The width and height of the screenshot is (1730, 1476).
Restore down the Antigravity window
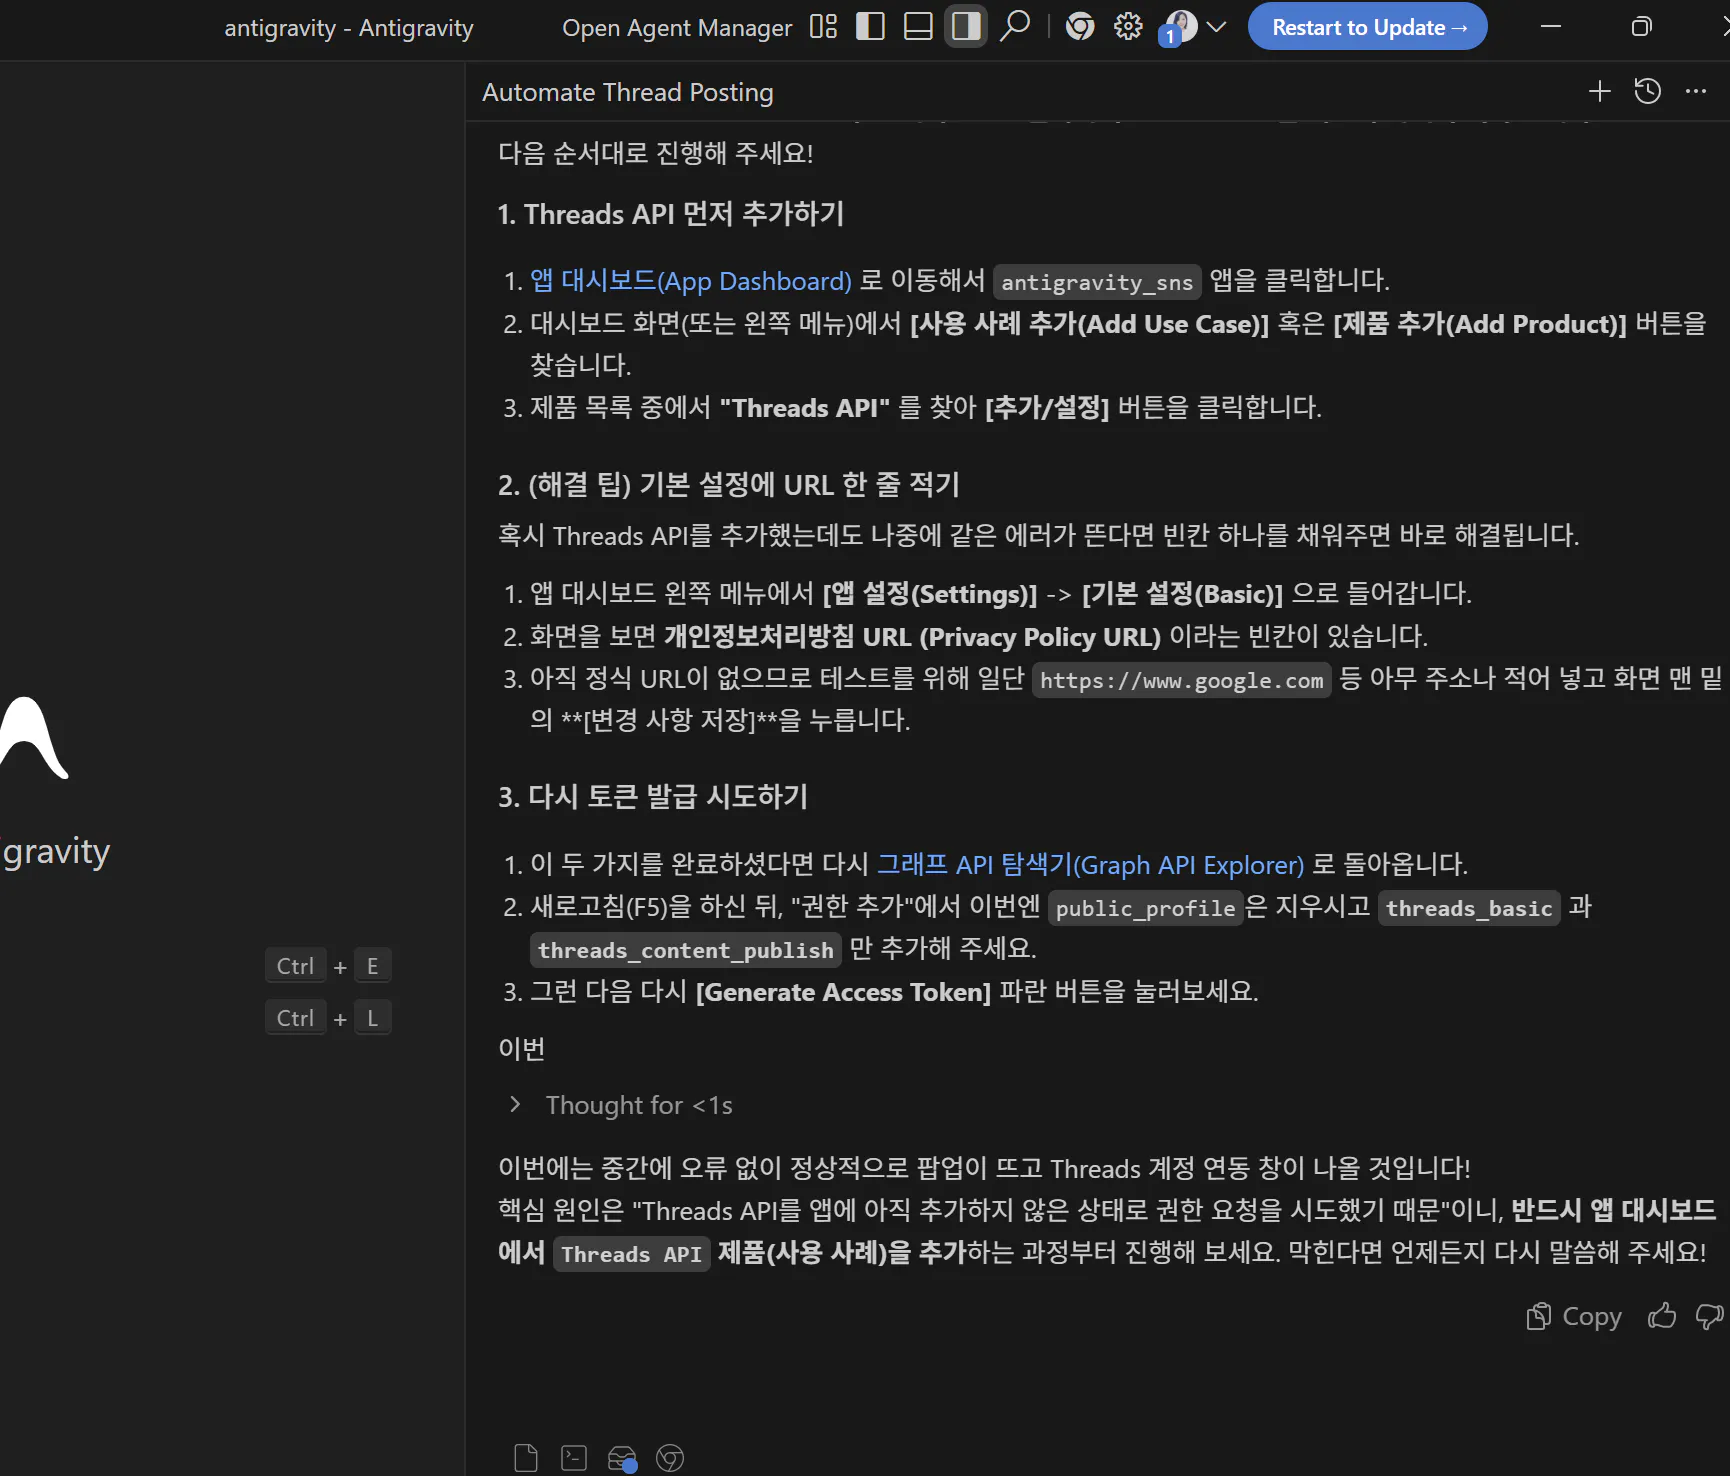click(x=1641, y=27)
